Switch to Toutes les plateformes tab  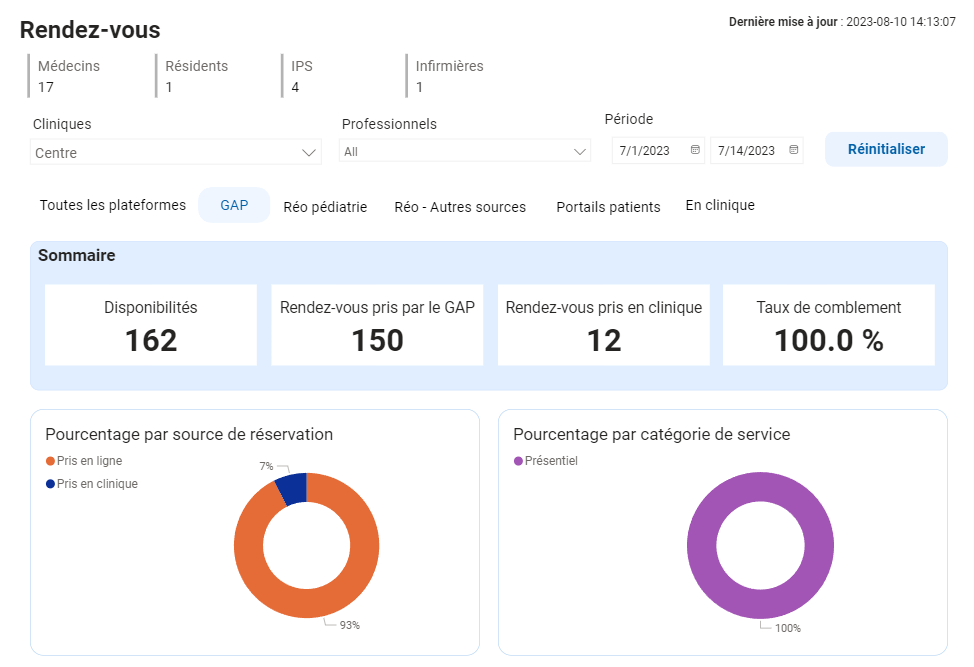(113, 205)
